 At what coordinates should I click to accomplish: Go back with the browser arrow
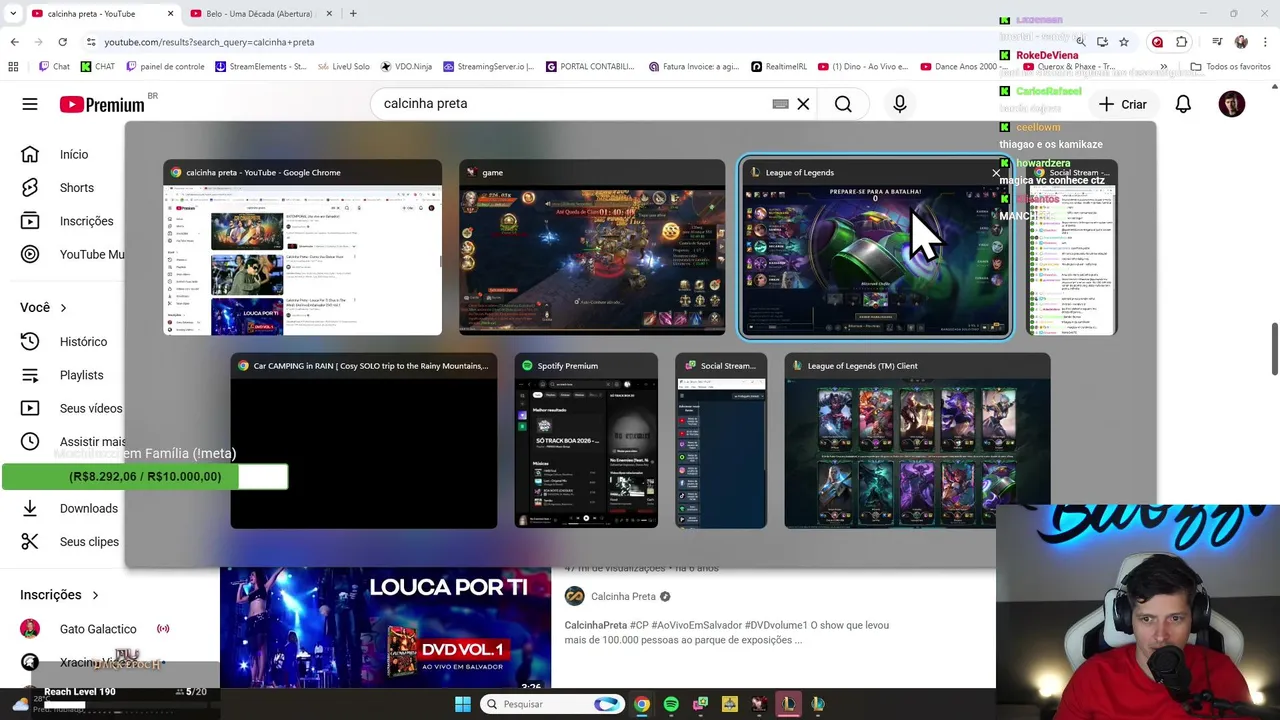(x=14, y=42)
